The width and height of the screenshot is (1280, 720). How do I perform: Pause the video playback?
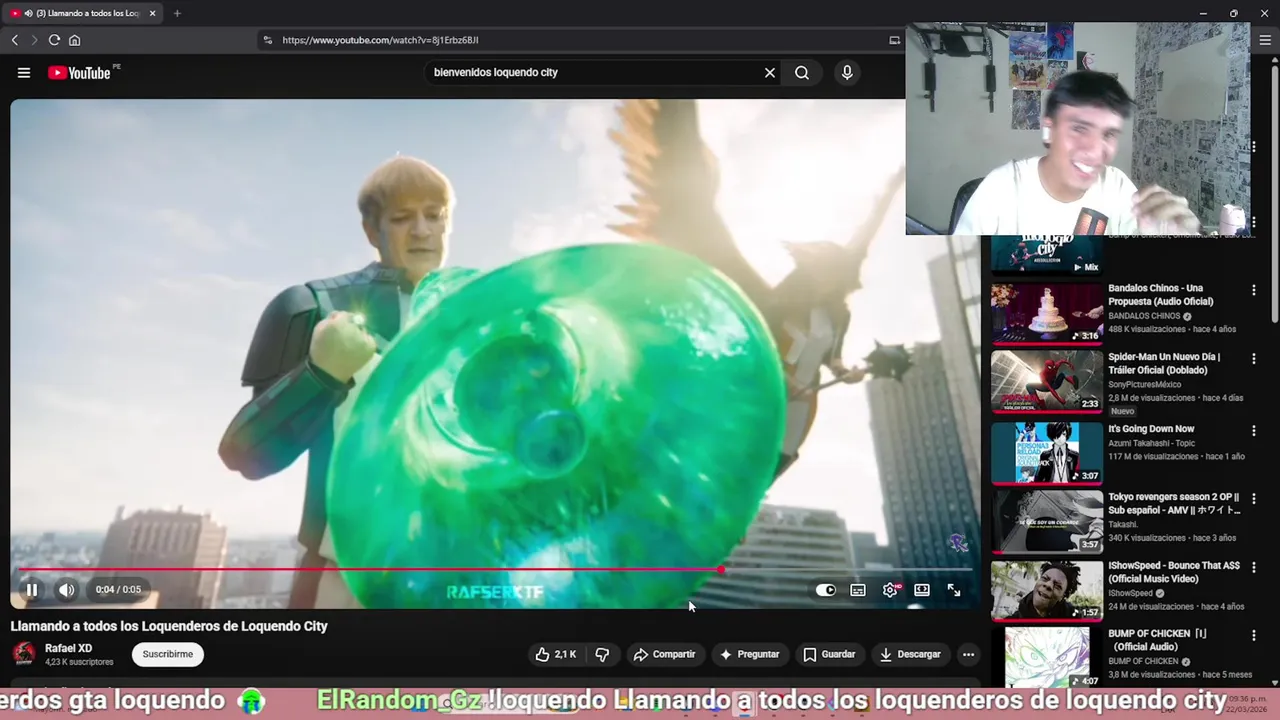click(x=31, y=590)
